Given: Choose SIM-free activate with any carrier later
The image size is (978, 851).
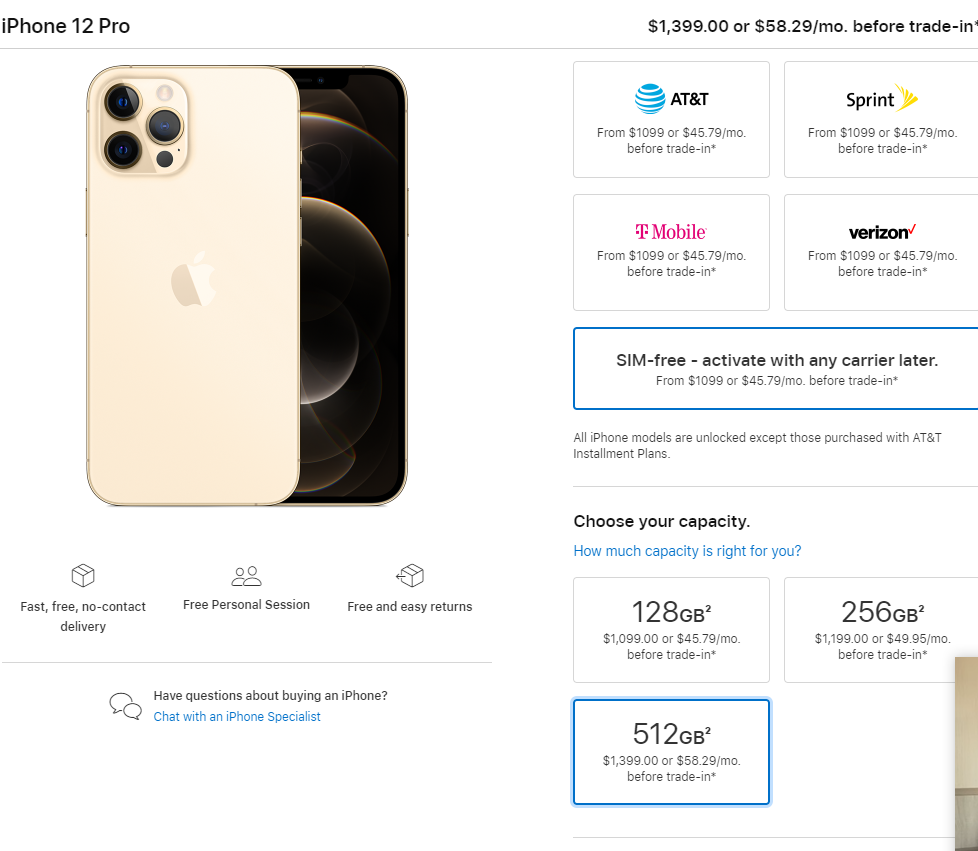Looking at the screenshot, I should click(x=776, y=368).
